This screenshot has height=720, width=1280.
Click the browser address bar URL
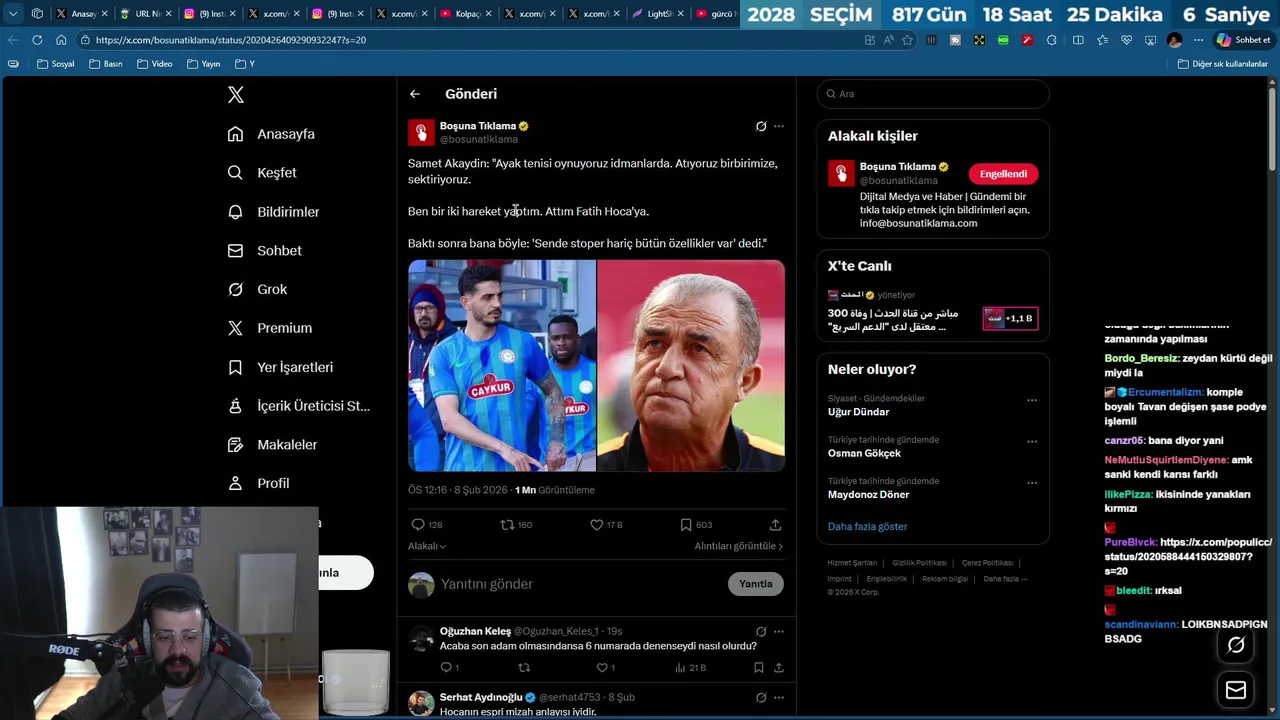[231, 40]
